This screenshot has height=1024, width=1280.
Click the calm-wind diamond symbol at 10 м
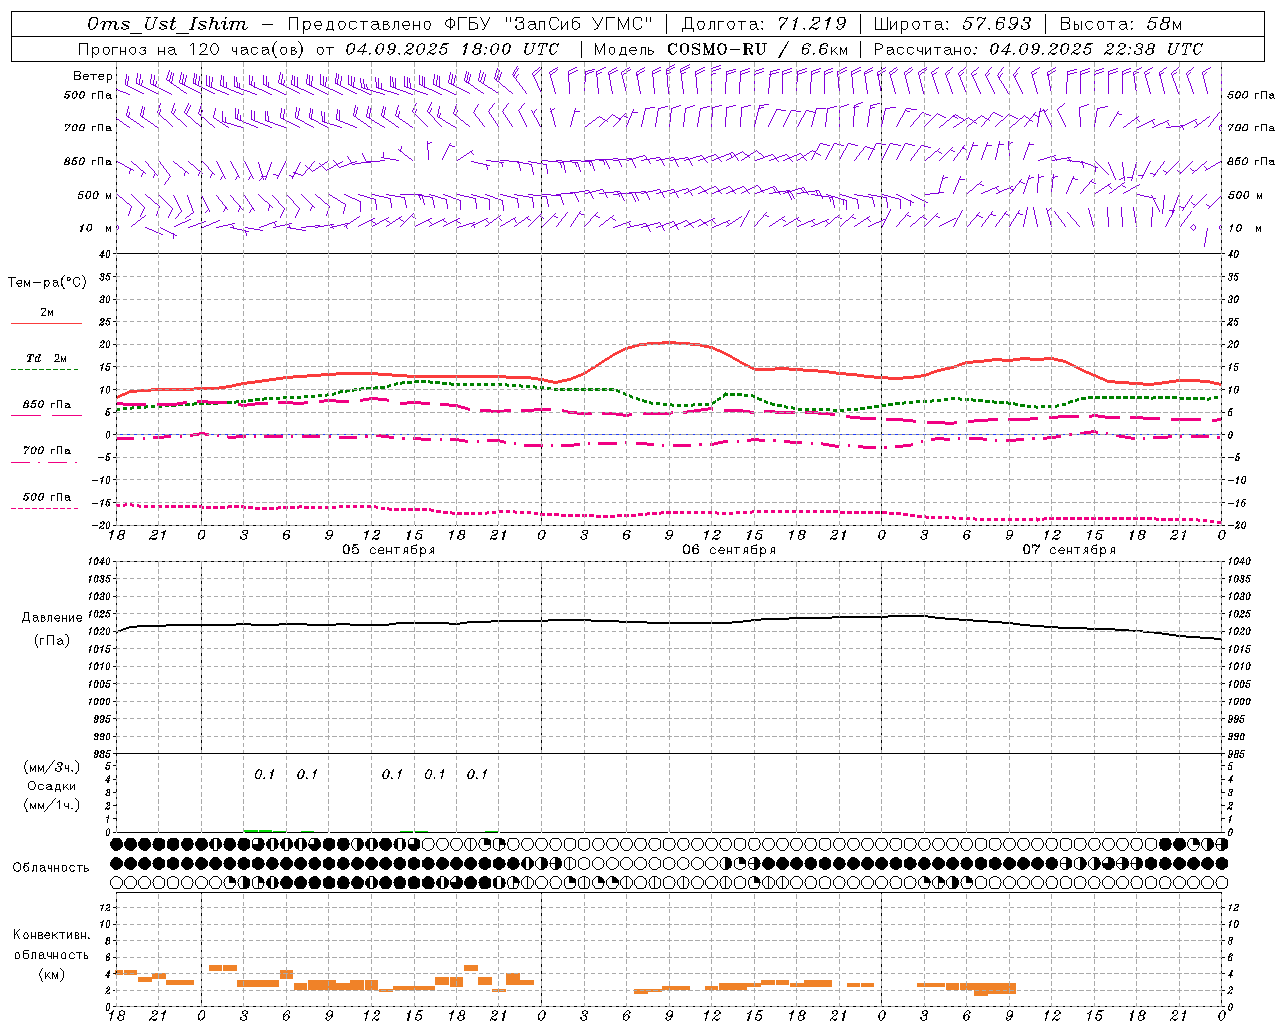point(1193,227)
